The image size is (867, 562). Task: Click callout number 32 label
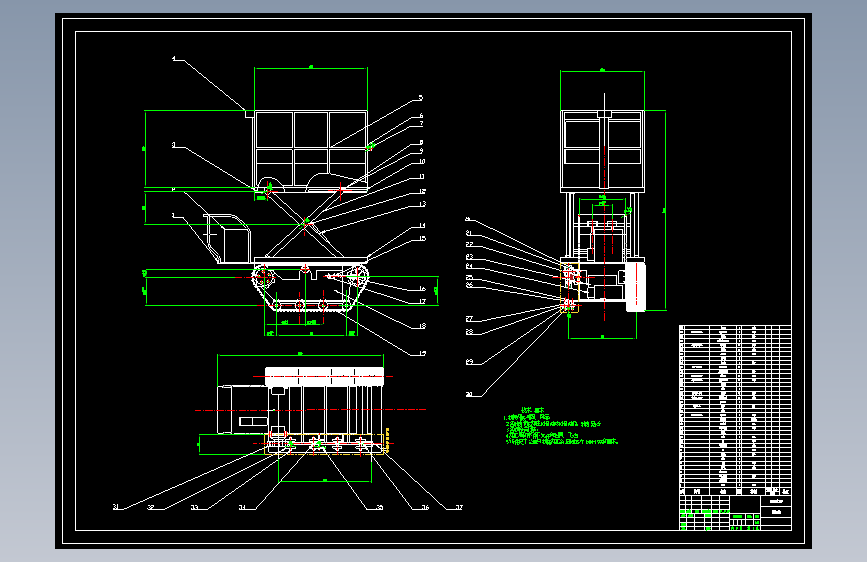[x=150, y=507]
